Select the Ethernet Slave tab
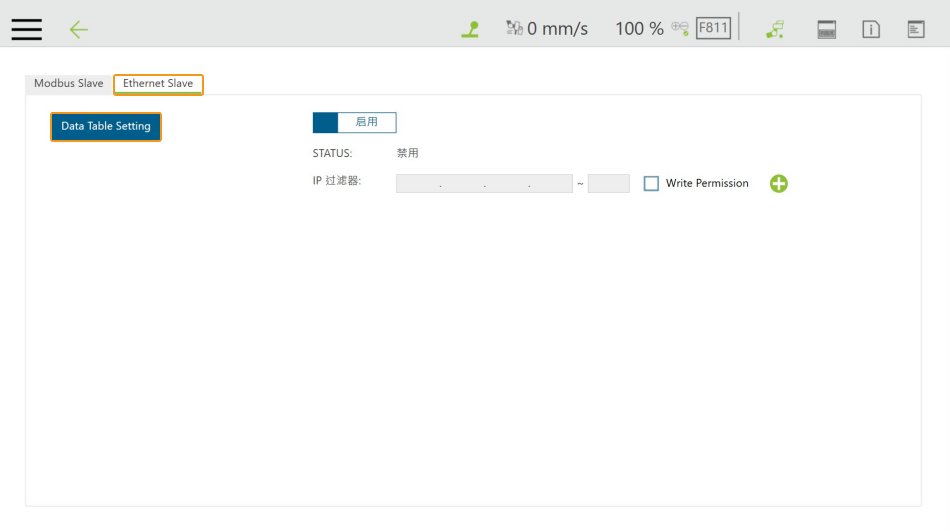 pyautogui.click(x=158, y=84)
